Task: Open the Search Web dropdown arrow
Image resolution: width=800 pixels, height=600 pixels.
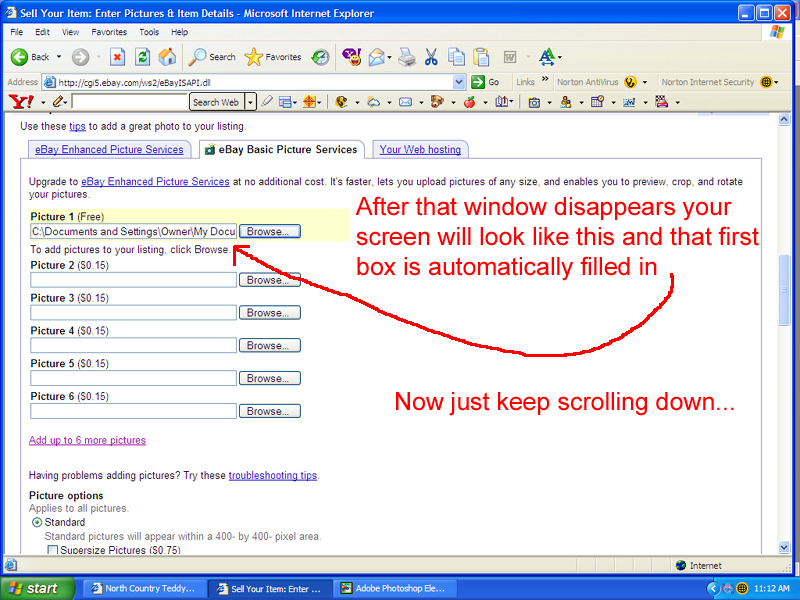Action: pos(250,102)
